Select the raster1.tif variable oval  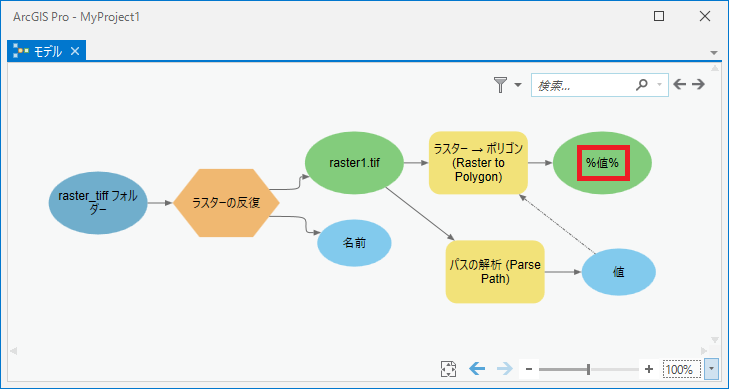tap(354, 163)
